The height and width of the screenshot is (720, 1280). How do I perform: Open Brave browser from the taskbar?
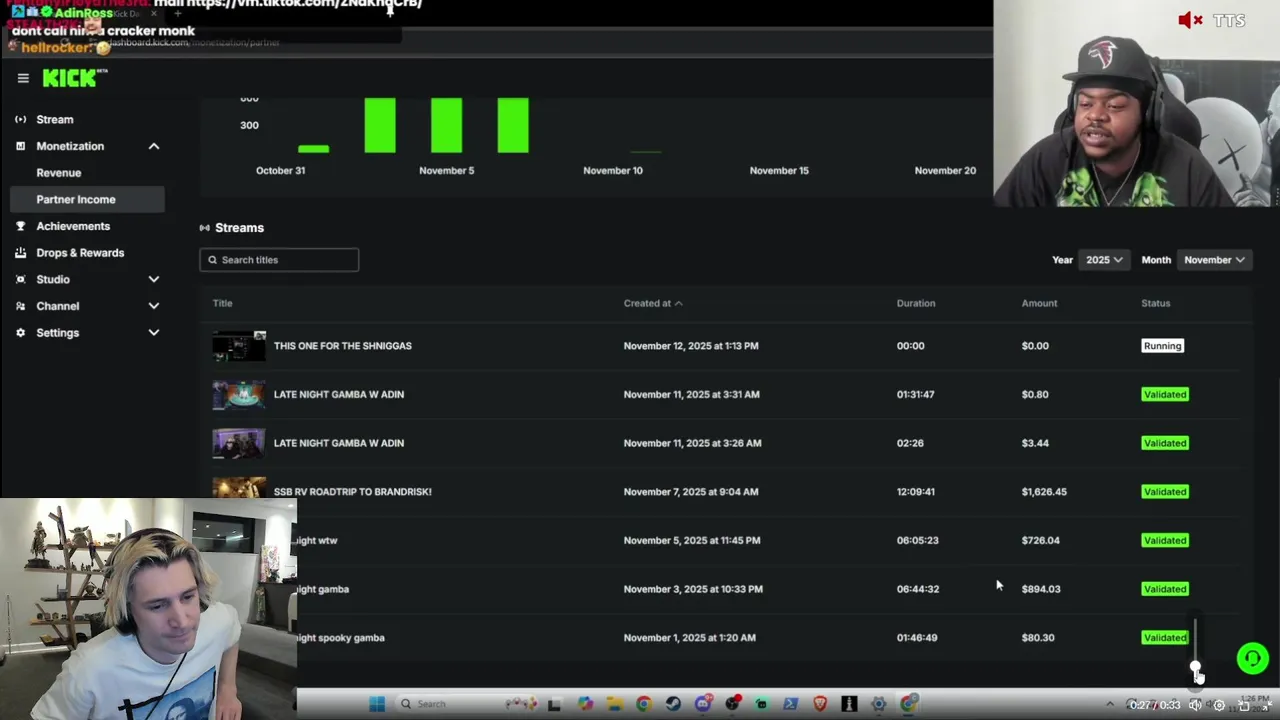[x=820, y=704]
